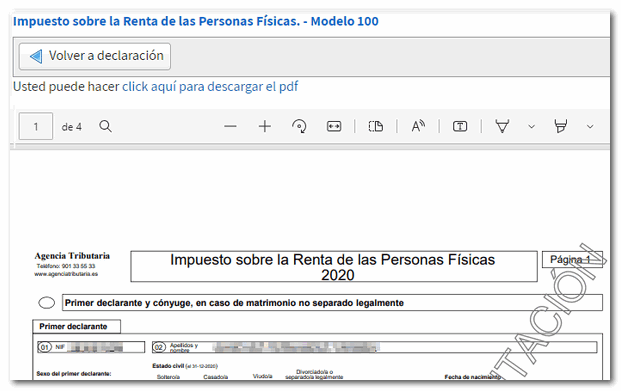Expand the draw tool options chevron
Image resolution: width=621 pixels, height=391 pixels.
tap(531, 127)
